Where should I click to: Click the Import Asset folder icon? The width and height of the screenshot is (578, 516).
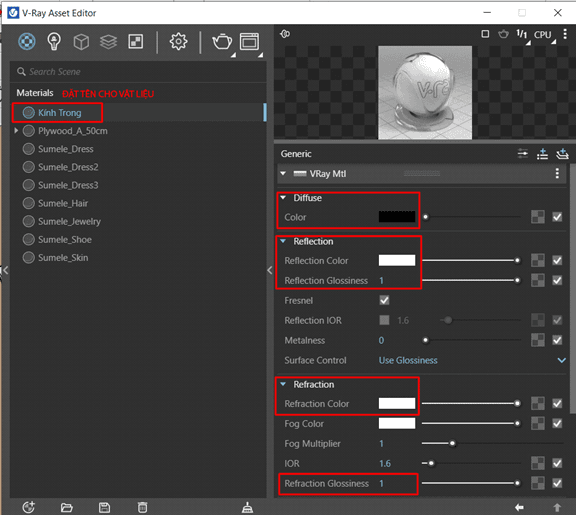click(67, 508)
